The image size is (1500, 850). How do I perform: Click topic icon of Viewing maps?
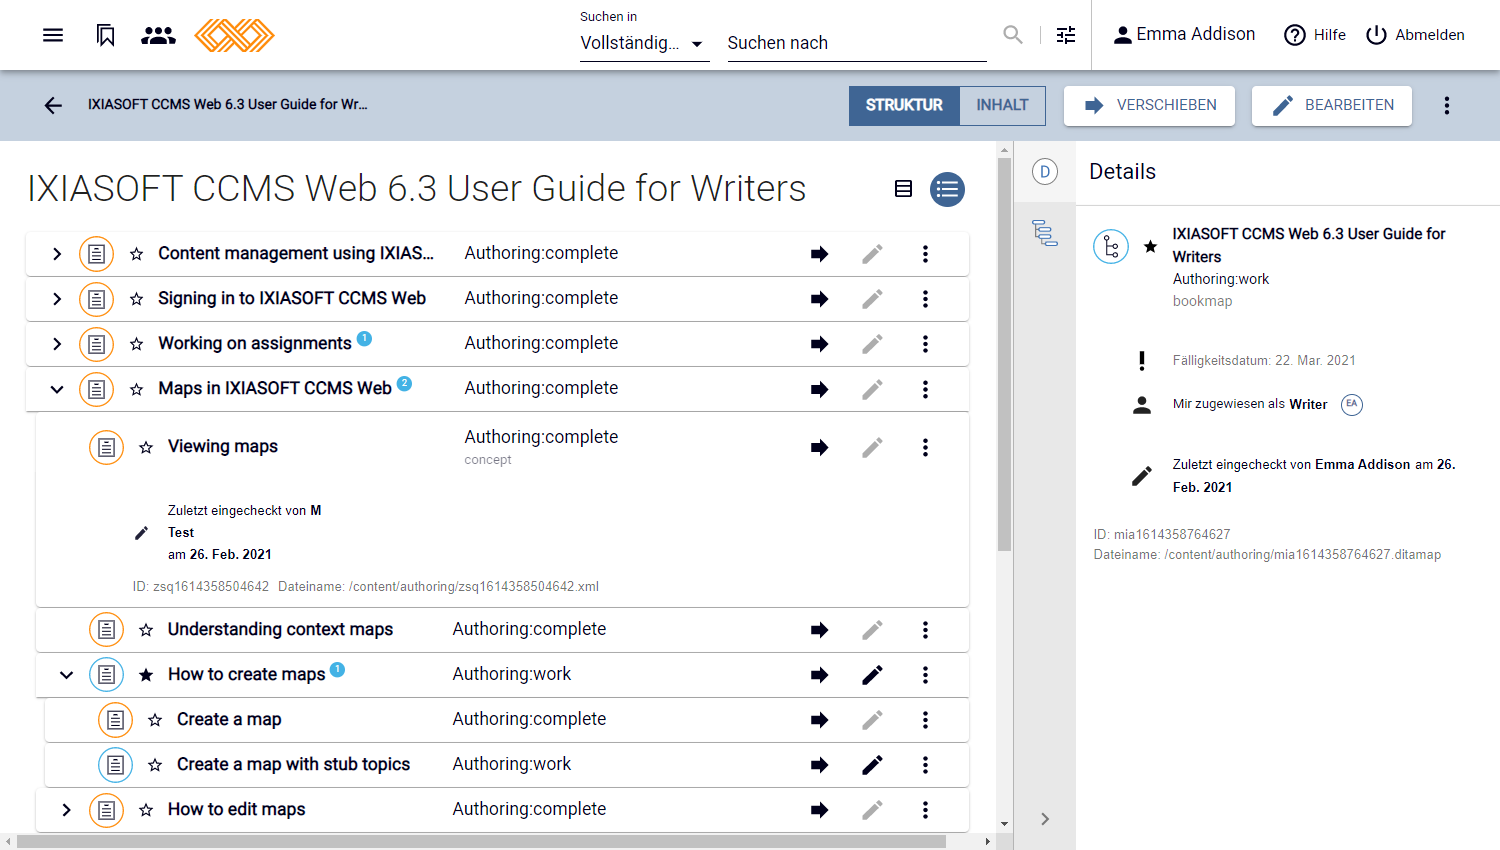106,447
